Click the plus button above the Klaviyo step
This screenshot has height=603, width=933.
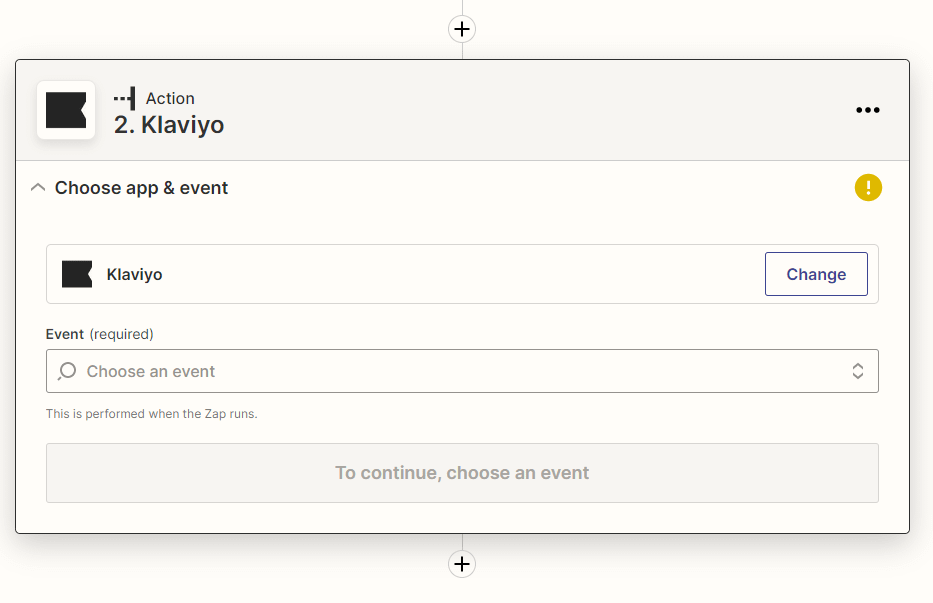(462, 29)
